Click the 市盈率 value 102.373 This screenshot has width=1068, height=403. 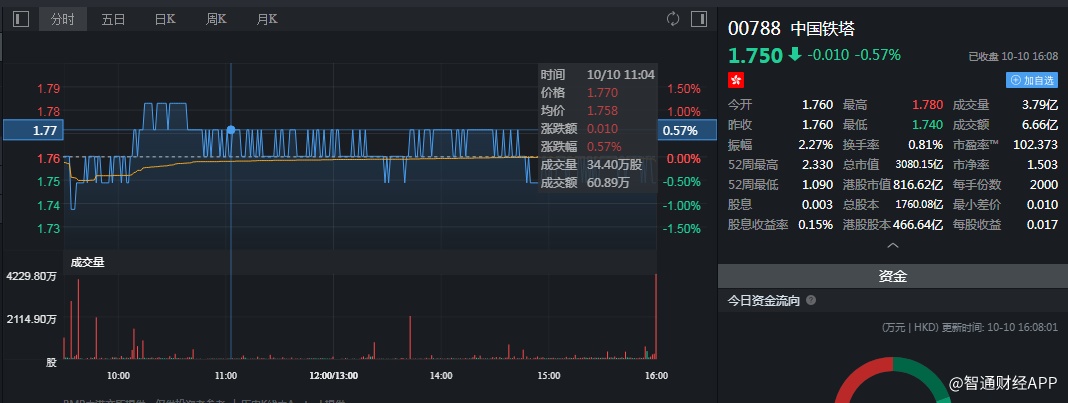pyautogui.click(x=1035, y=144)
